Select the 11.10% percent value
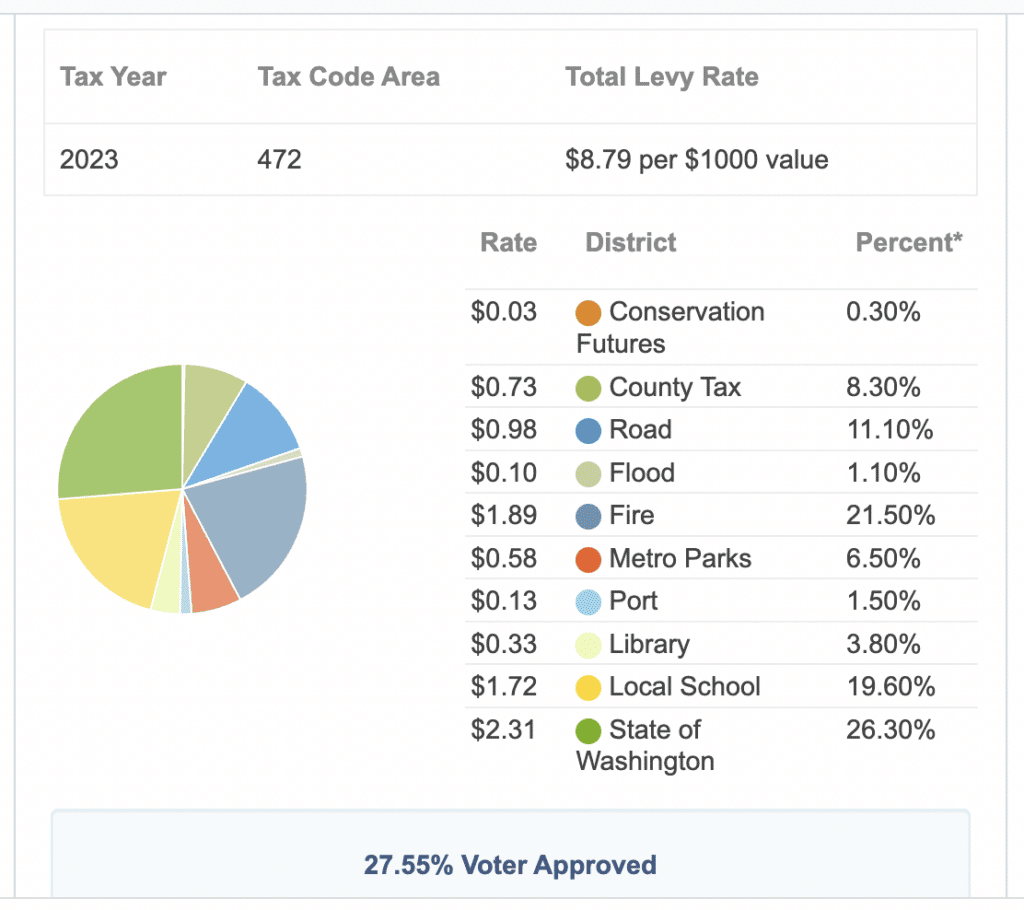The height and width of the screenshot is (910, 1024). pos(890,430)
